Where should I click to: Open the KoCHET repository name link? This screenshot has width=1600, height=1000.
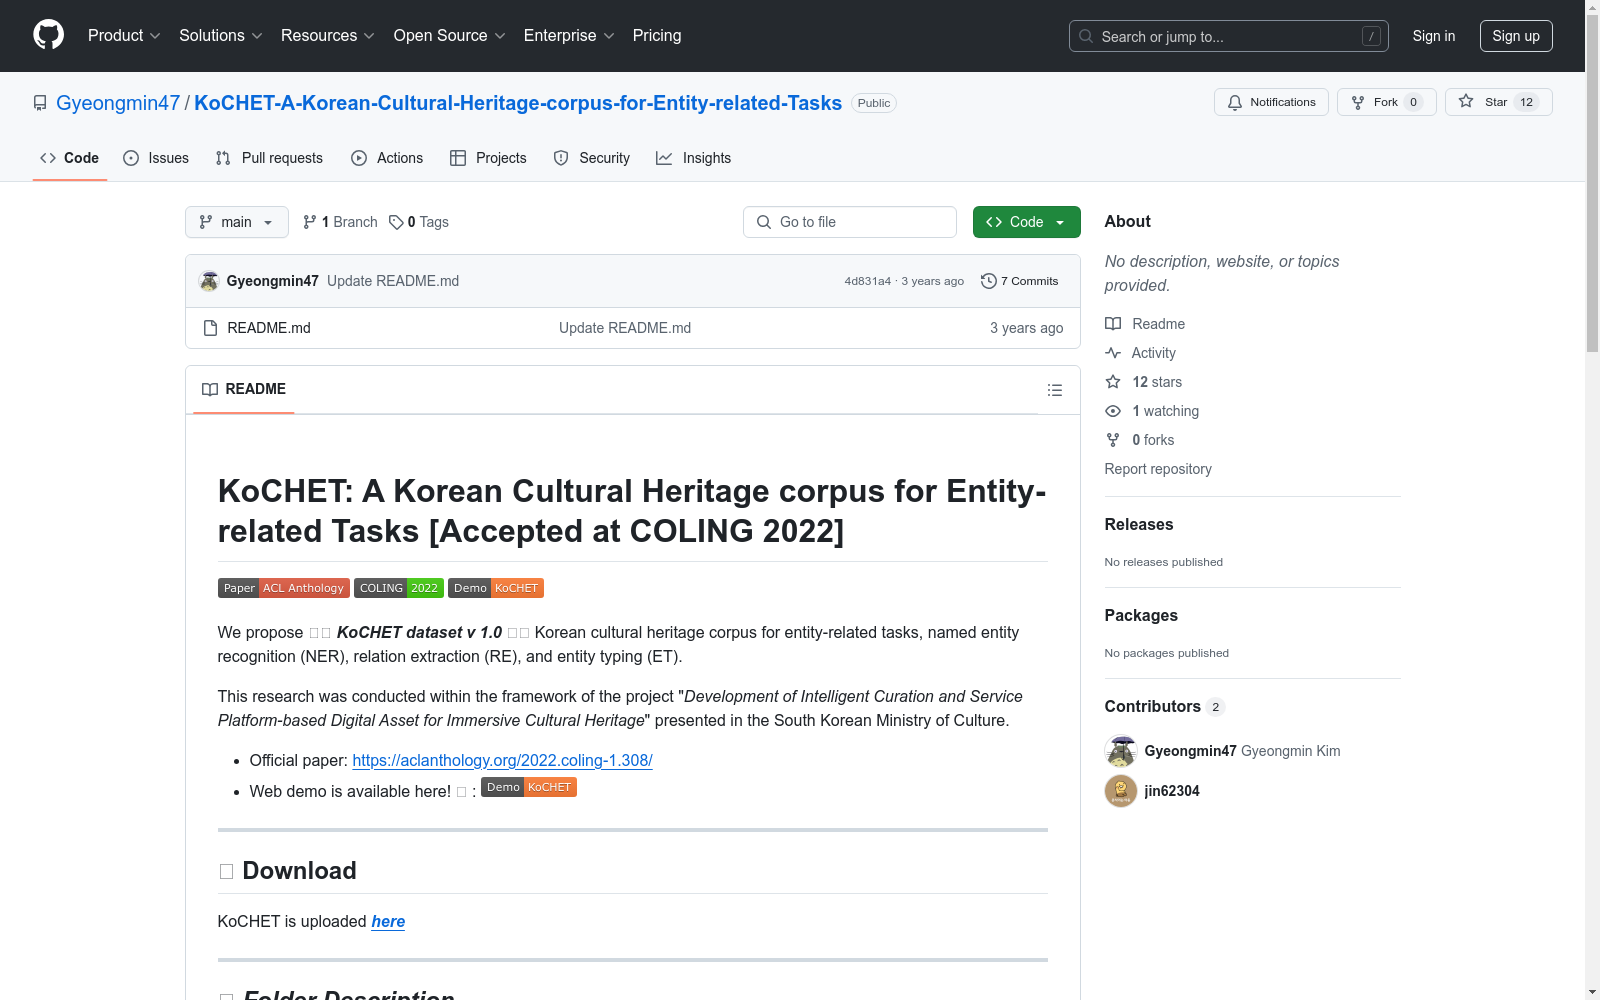(518, 103)
